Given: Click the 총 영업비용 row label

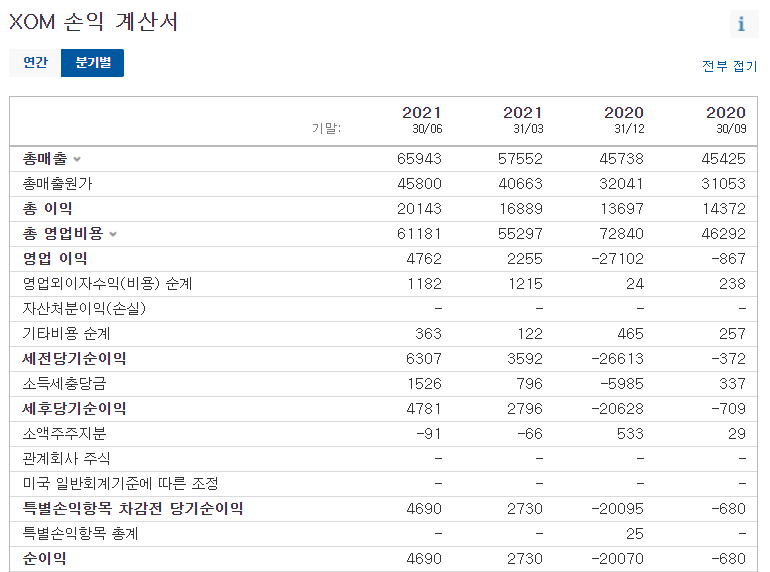Looking at the screenshot, I should (63, 233).
